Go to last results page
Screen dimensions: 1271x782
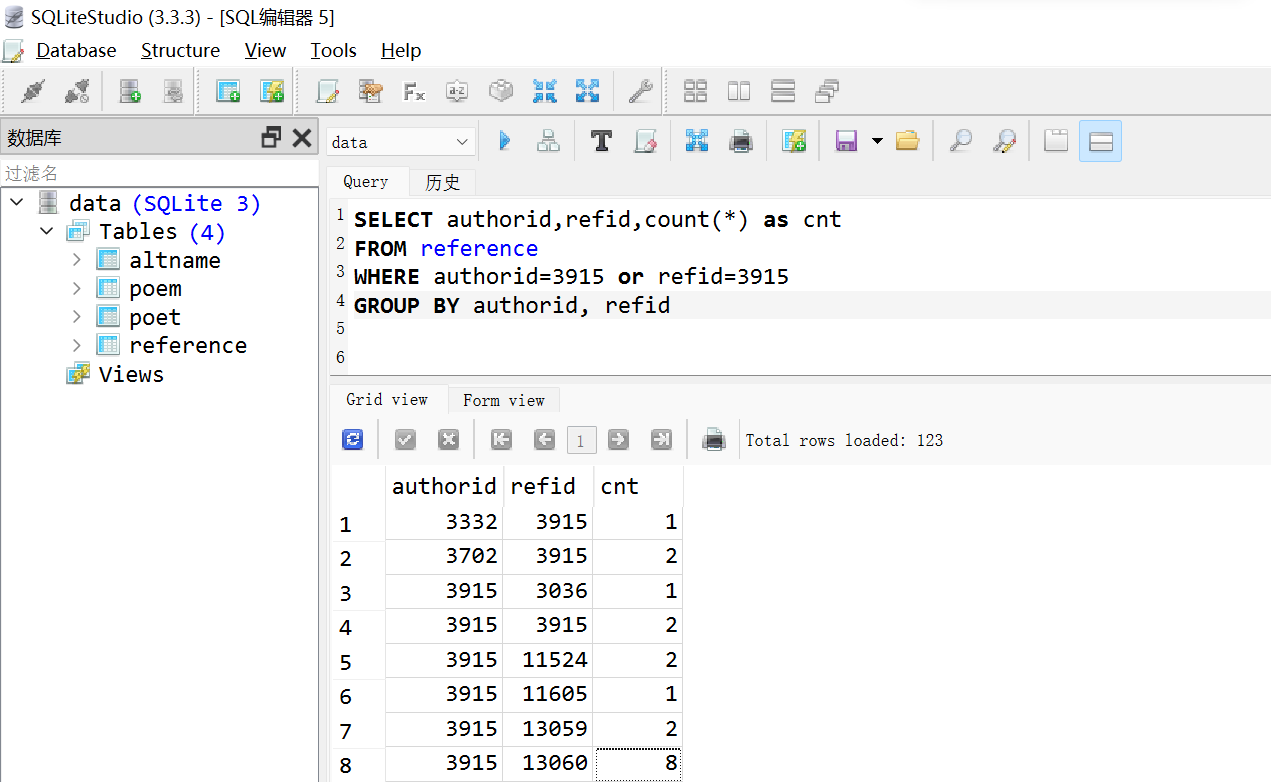[x=661, y=440]
